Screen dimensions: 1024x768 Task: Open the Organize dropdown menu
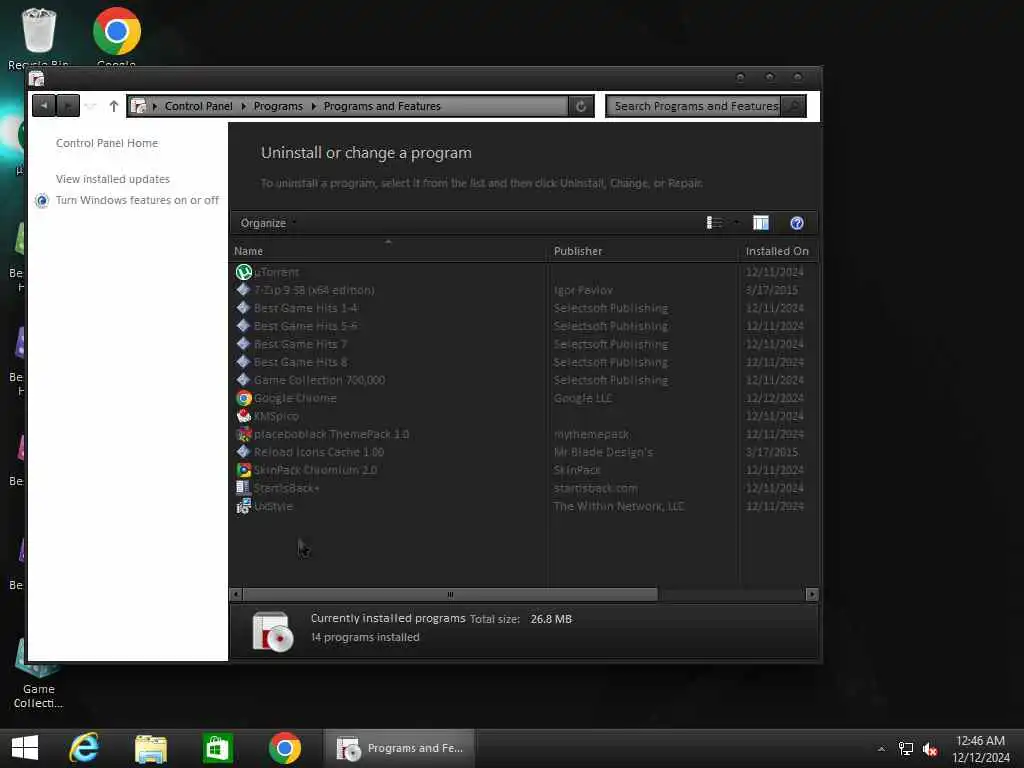(x=268, y=223)
